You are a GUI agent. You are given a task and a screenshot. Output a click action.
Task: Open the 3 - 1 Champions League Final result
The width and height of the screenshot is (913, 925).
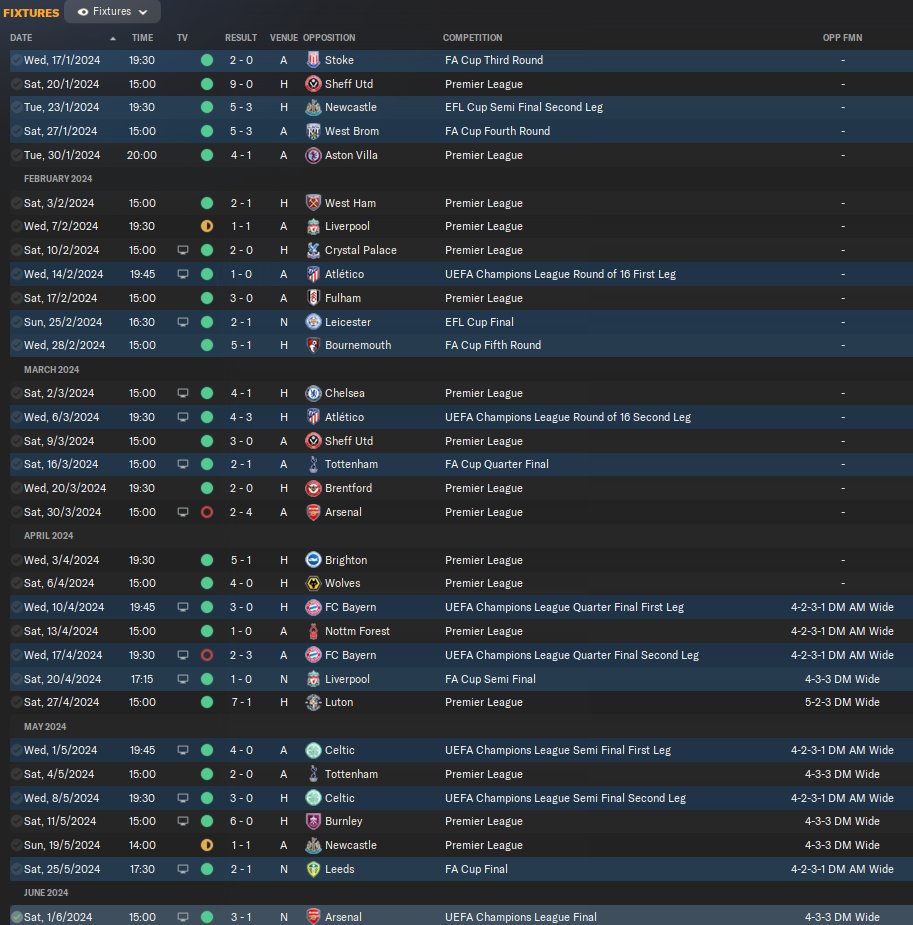[241, 917]
